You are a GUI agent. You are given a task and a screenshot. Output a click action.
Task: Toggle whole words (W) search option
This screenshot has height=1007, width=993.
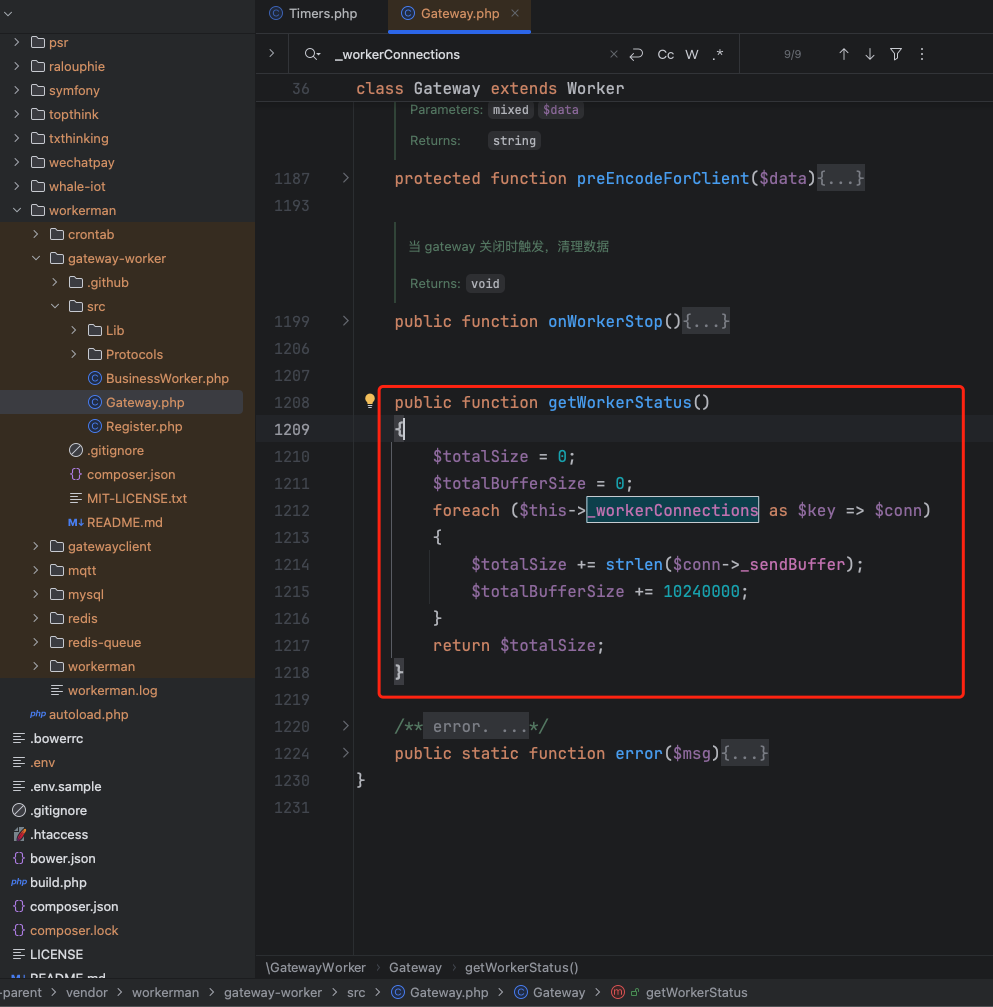[x=692, y=55]
